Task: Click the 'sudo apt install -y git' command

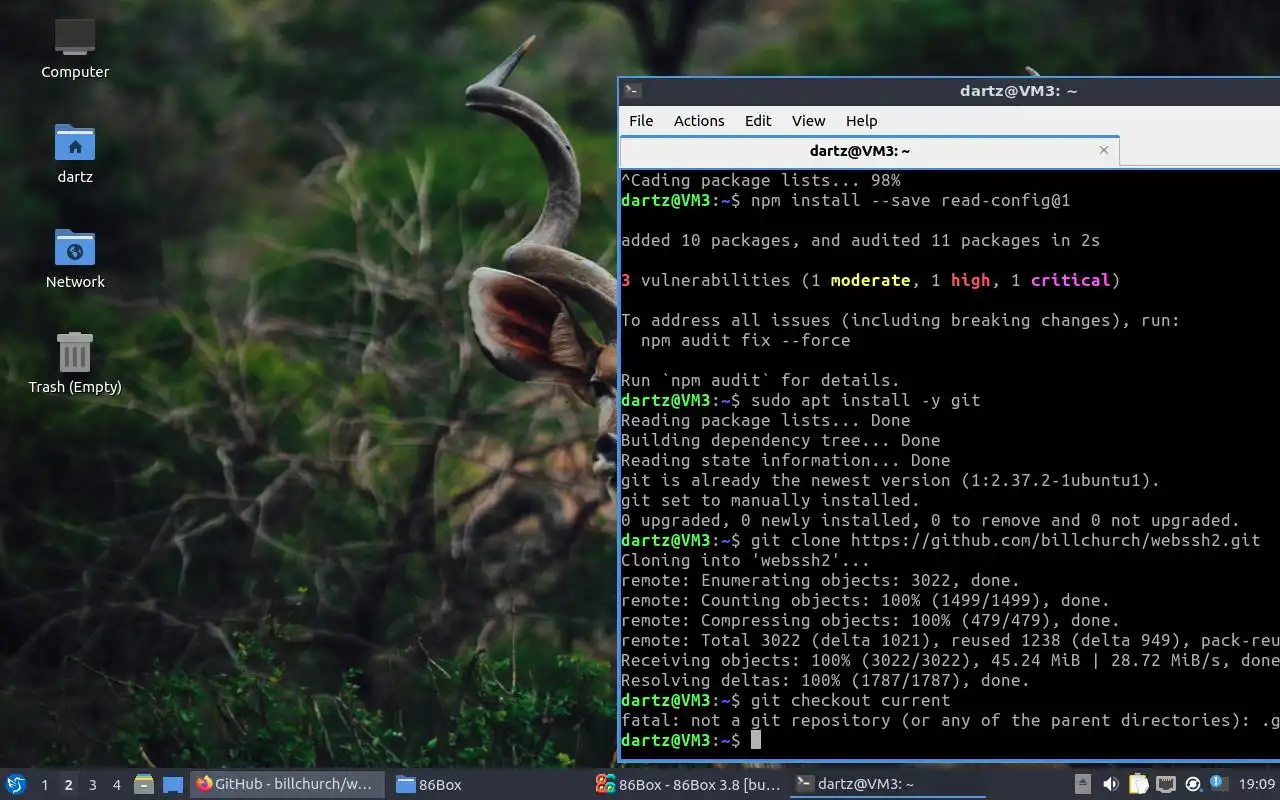Action: [x=865, y=400]
